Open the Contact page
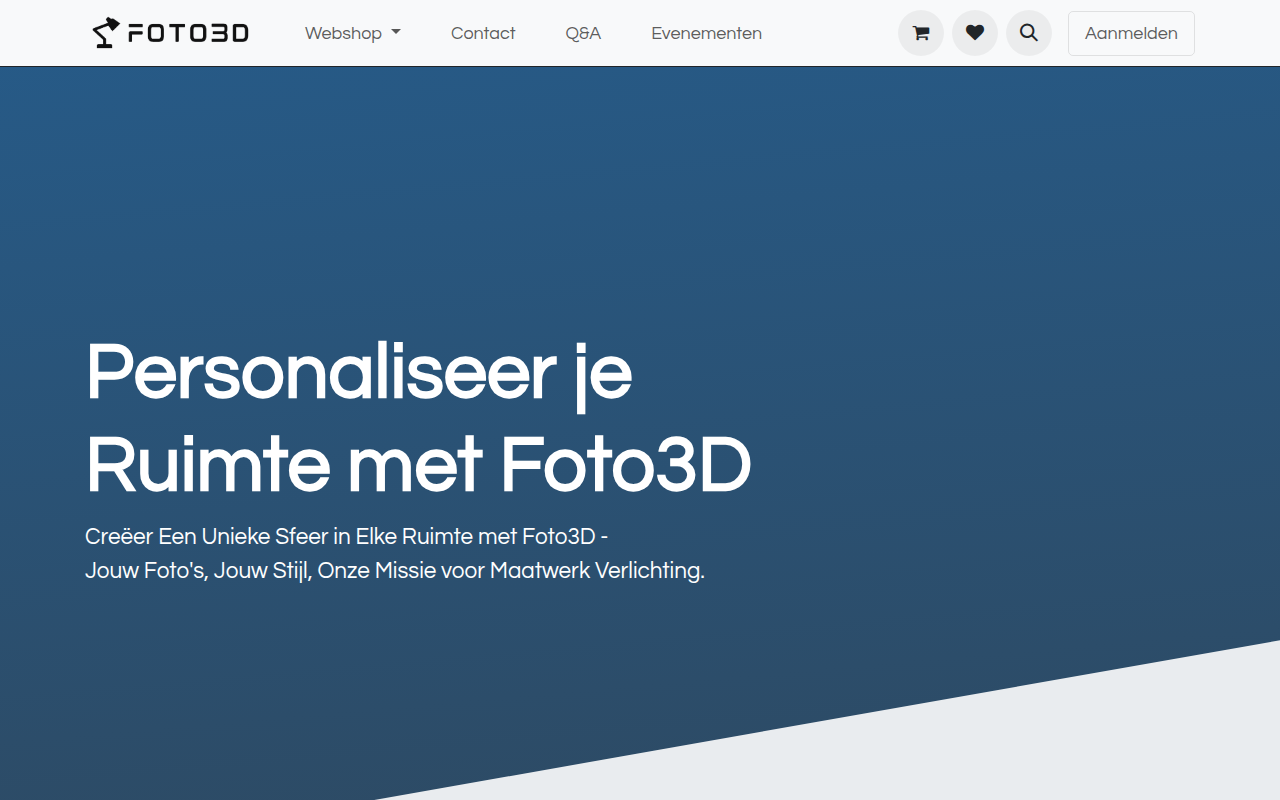Screen dimensions: 1280x800 coord(483,33)
